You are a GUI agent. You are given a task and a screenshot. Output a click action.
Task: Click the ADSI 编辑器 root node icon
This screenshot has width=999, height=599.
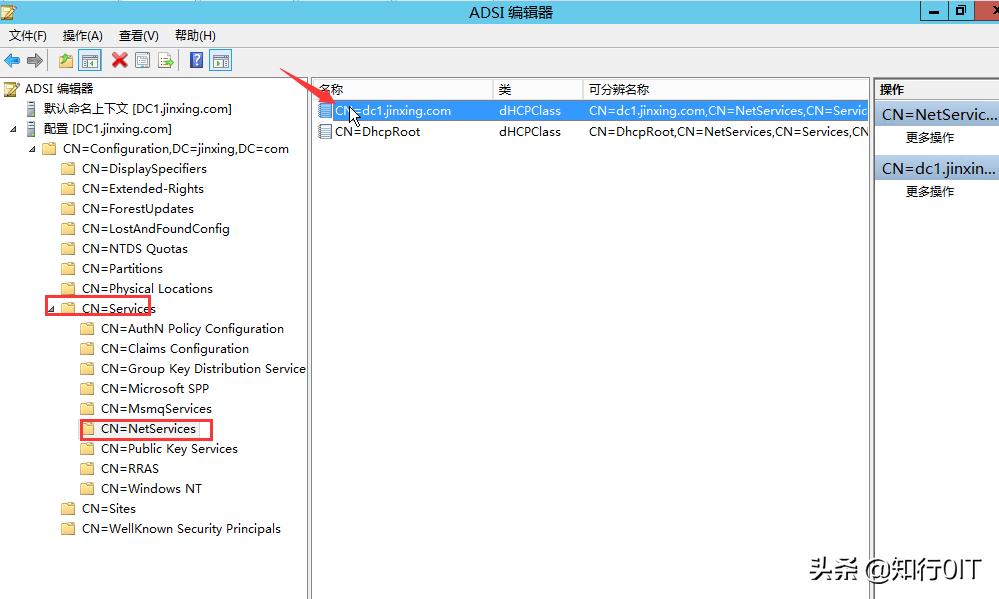point(11,89)
